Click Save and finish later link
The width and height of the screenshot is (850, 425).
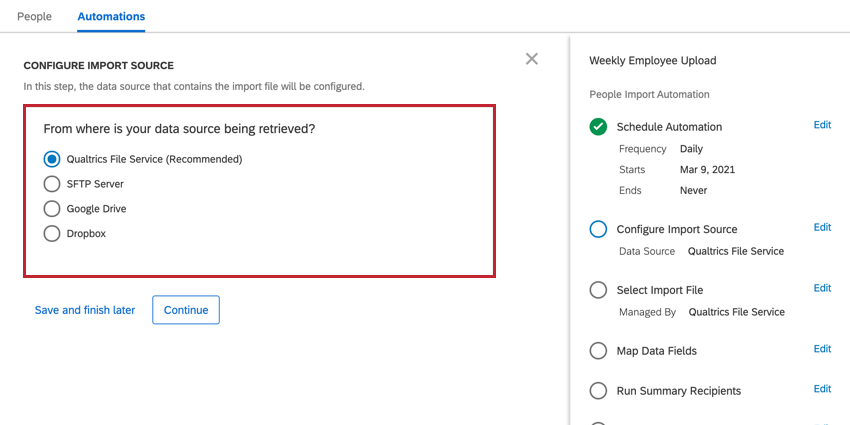(x=85, y=310)
